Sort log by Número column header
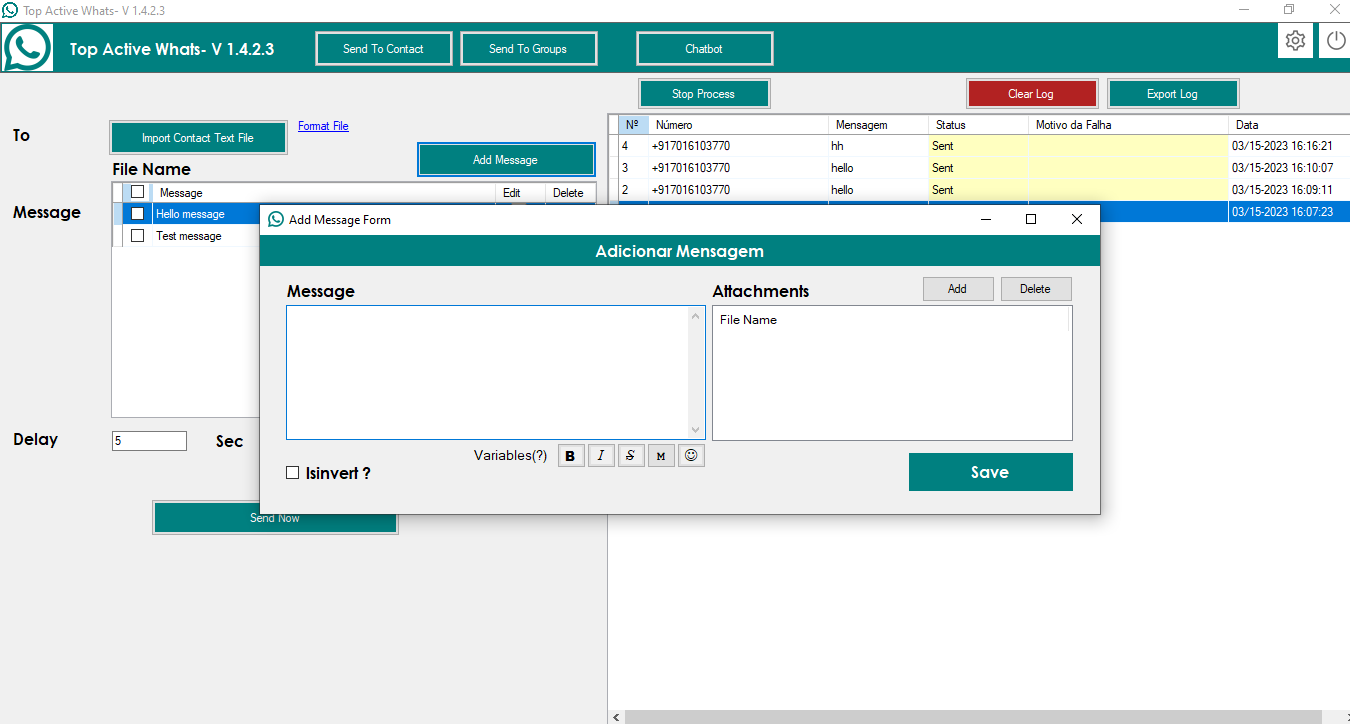Image resolution: width=1350 pixels, height=724 pixels. [738, 125]
